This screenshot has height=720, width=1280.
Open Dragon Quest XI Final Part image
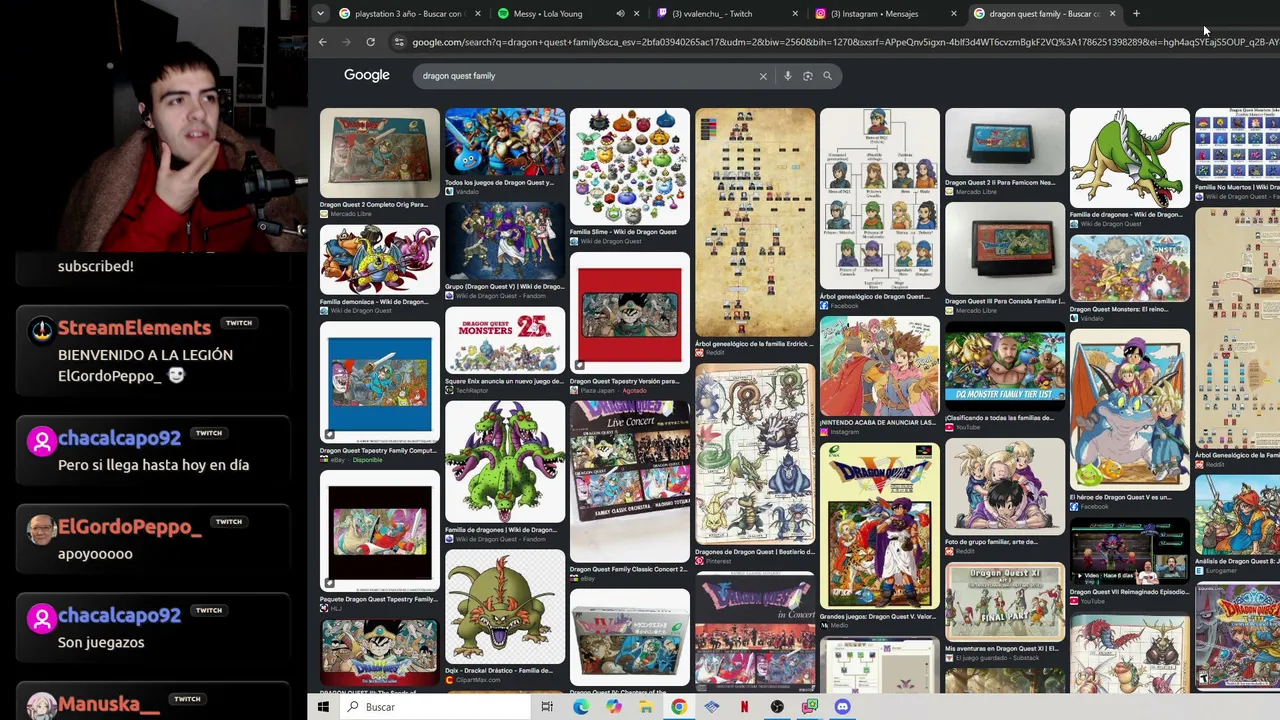tap(1005, 602)
